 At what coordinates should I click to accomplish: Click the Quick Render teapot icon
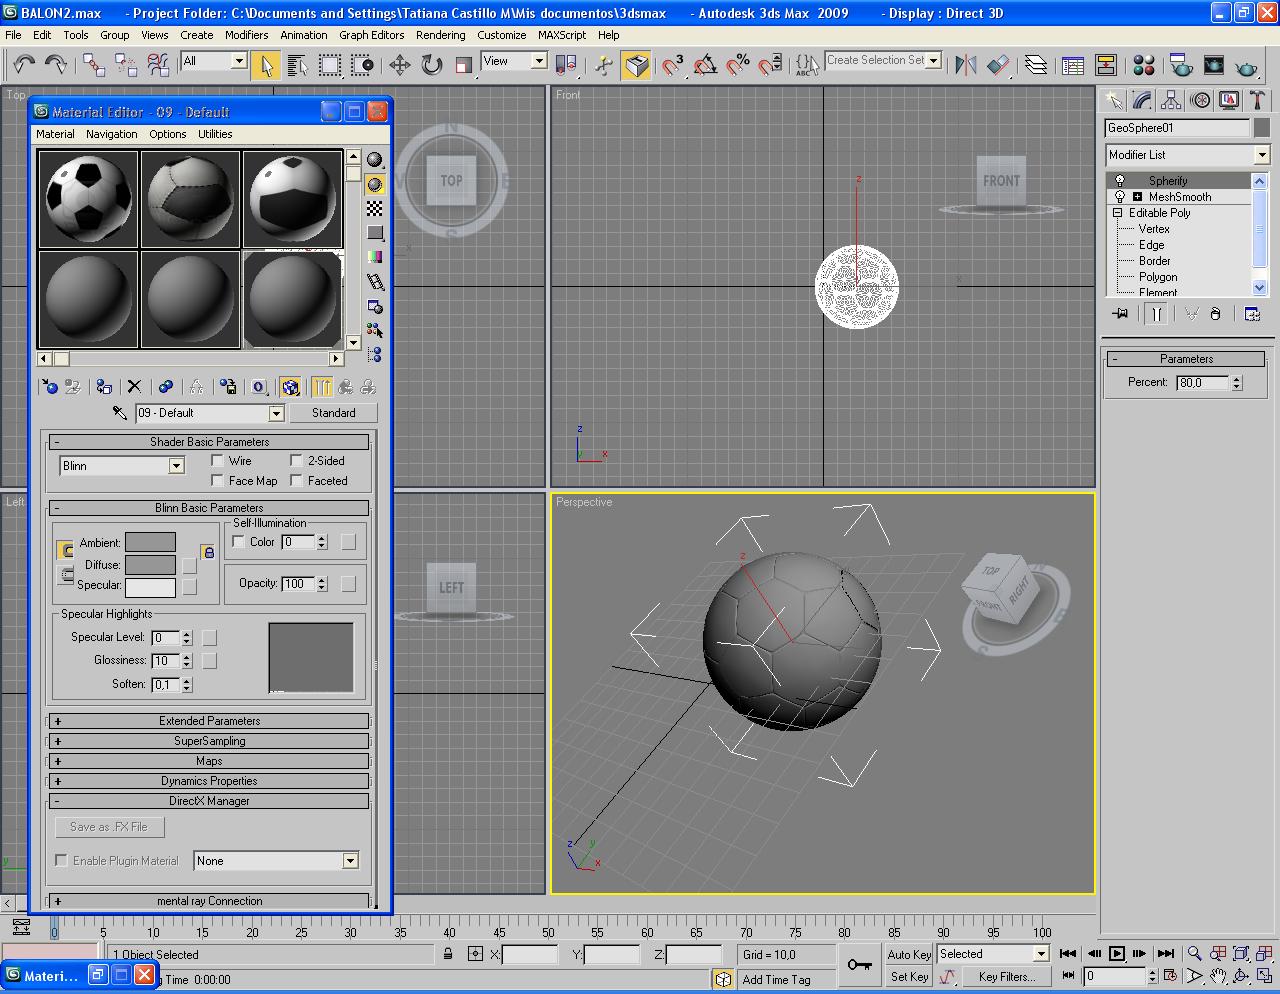coord(1246,65)
